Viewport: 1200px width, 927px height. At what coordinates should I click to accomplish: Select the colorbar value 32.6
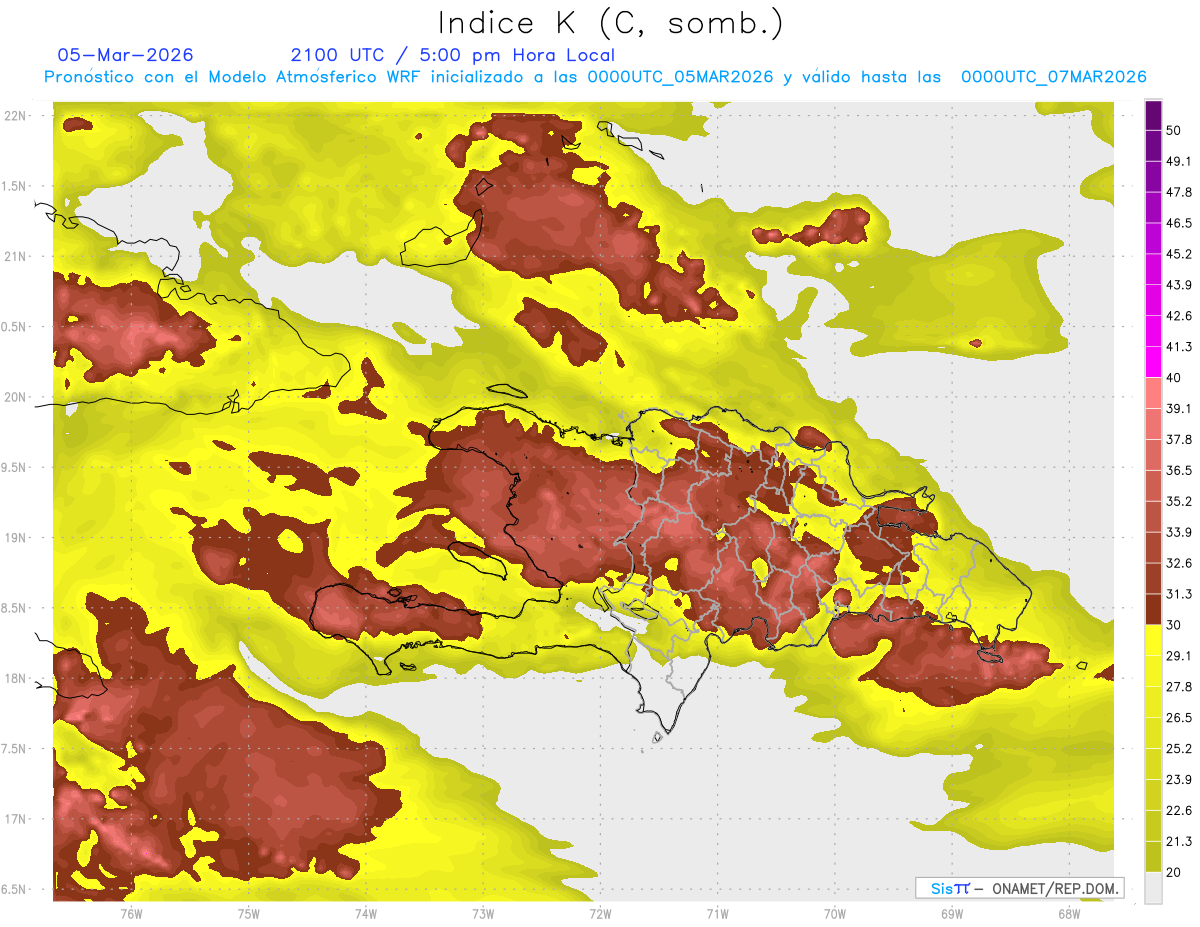[x=1180, y=563]
